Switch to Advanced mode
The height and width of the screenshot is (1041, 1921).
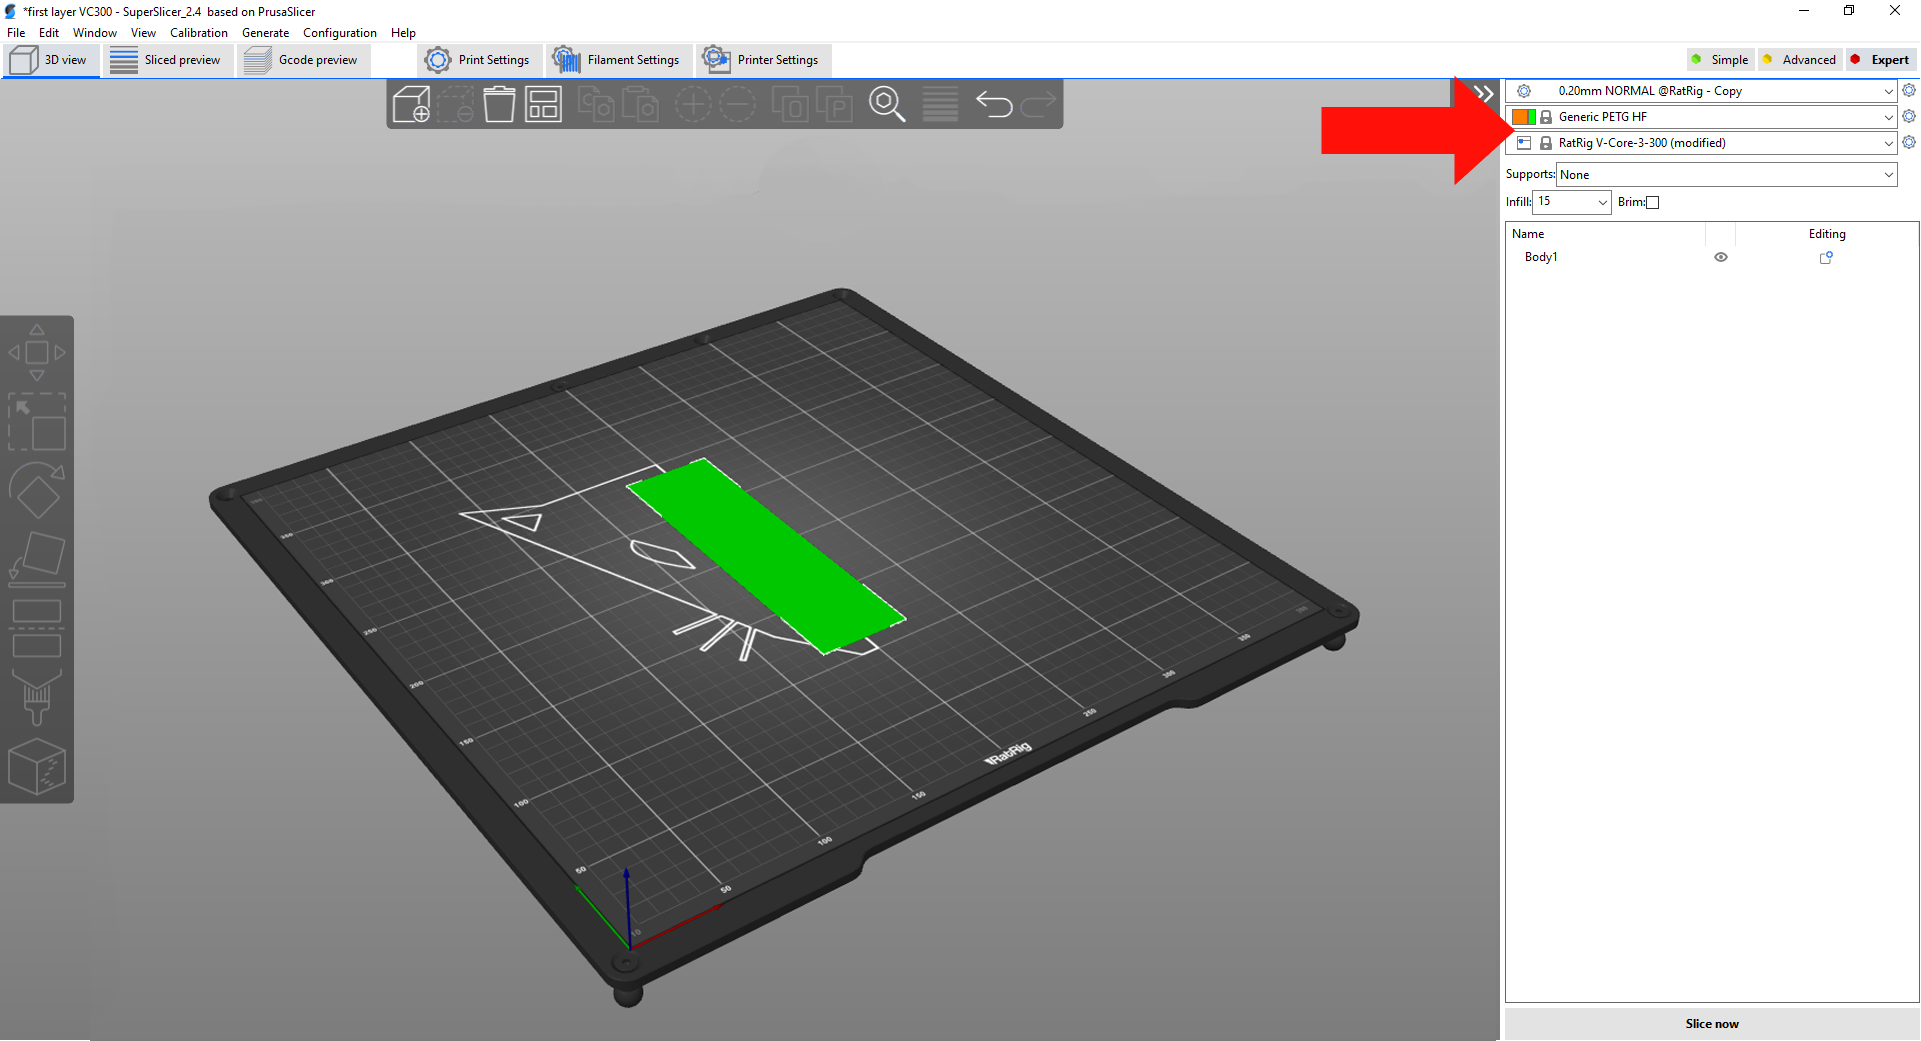click(1800, 60)
